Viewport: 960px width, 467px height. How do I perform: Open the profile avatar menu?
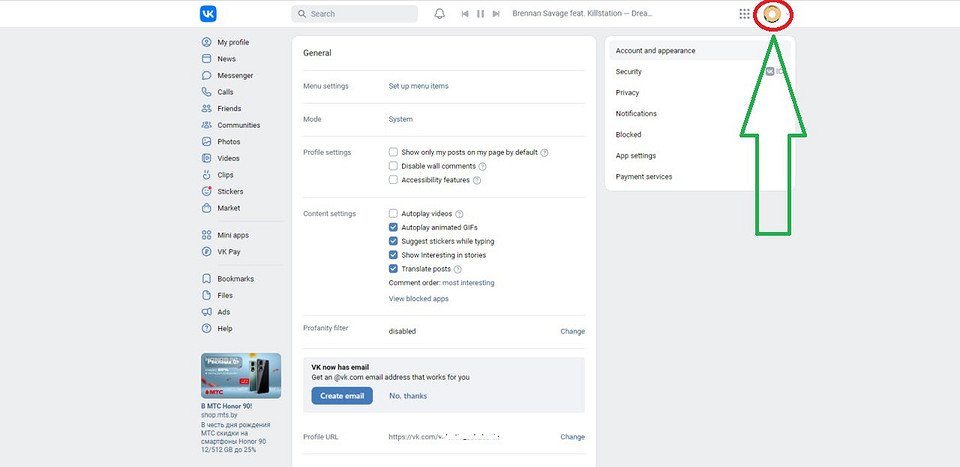(x=771, y=14)
